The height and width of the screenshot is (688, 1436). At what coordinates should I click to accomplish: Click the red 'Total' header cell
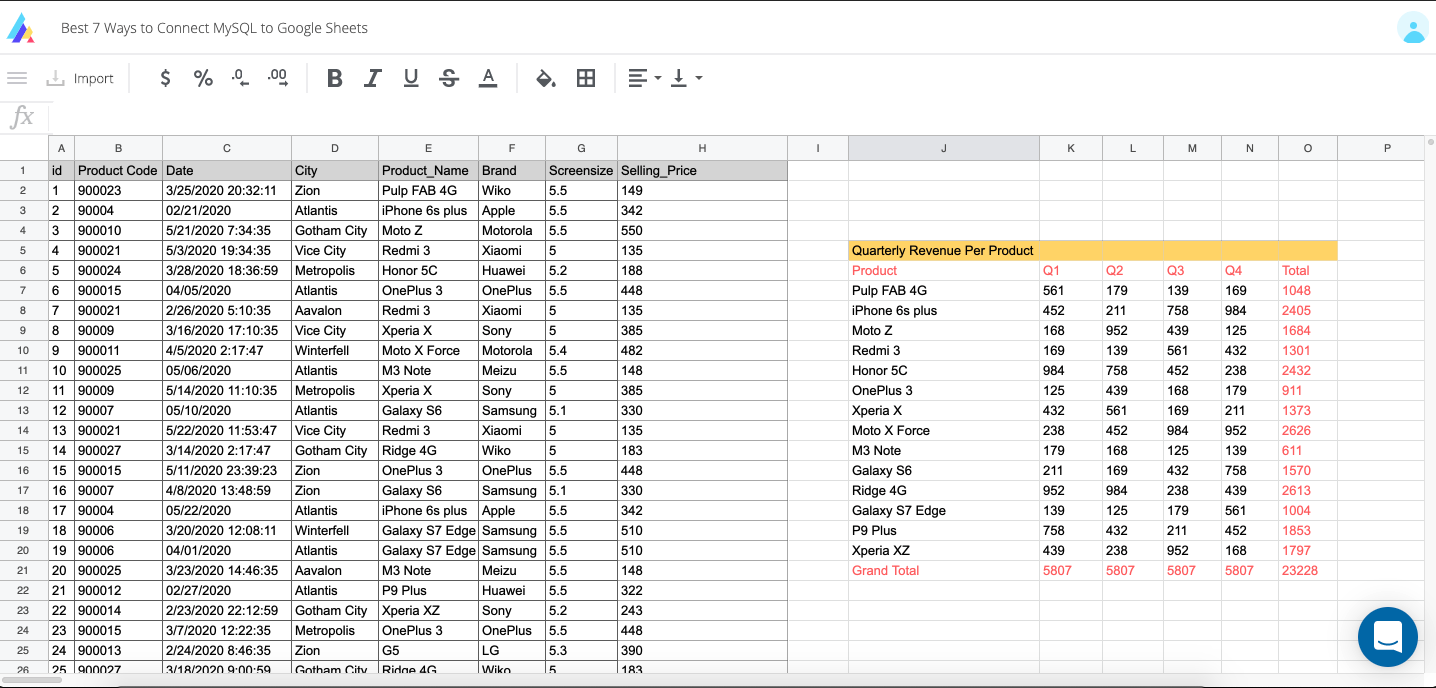click(x=1308, y=270)
